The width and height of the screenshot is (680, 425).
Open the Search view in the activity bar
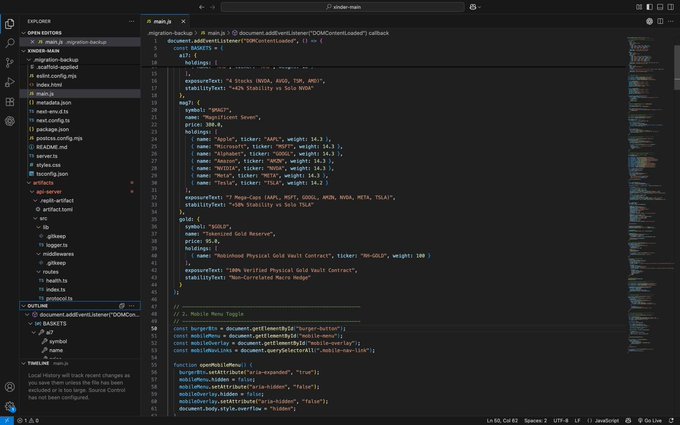point(10,43)
